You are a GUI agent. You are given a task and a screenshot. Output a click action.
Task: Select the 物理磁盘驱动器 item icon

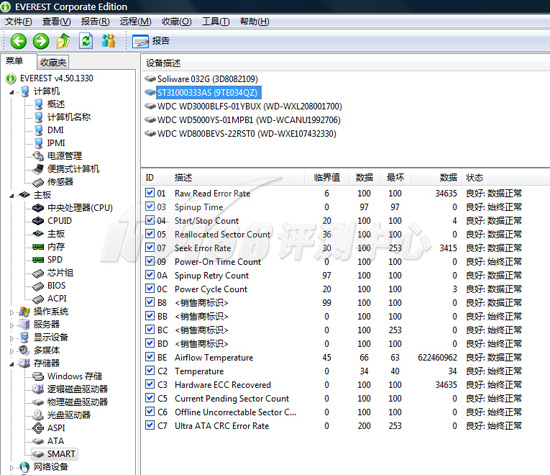tap(38, 402)
